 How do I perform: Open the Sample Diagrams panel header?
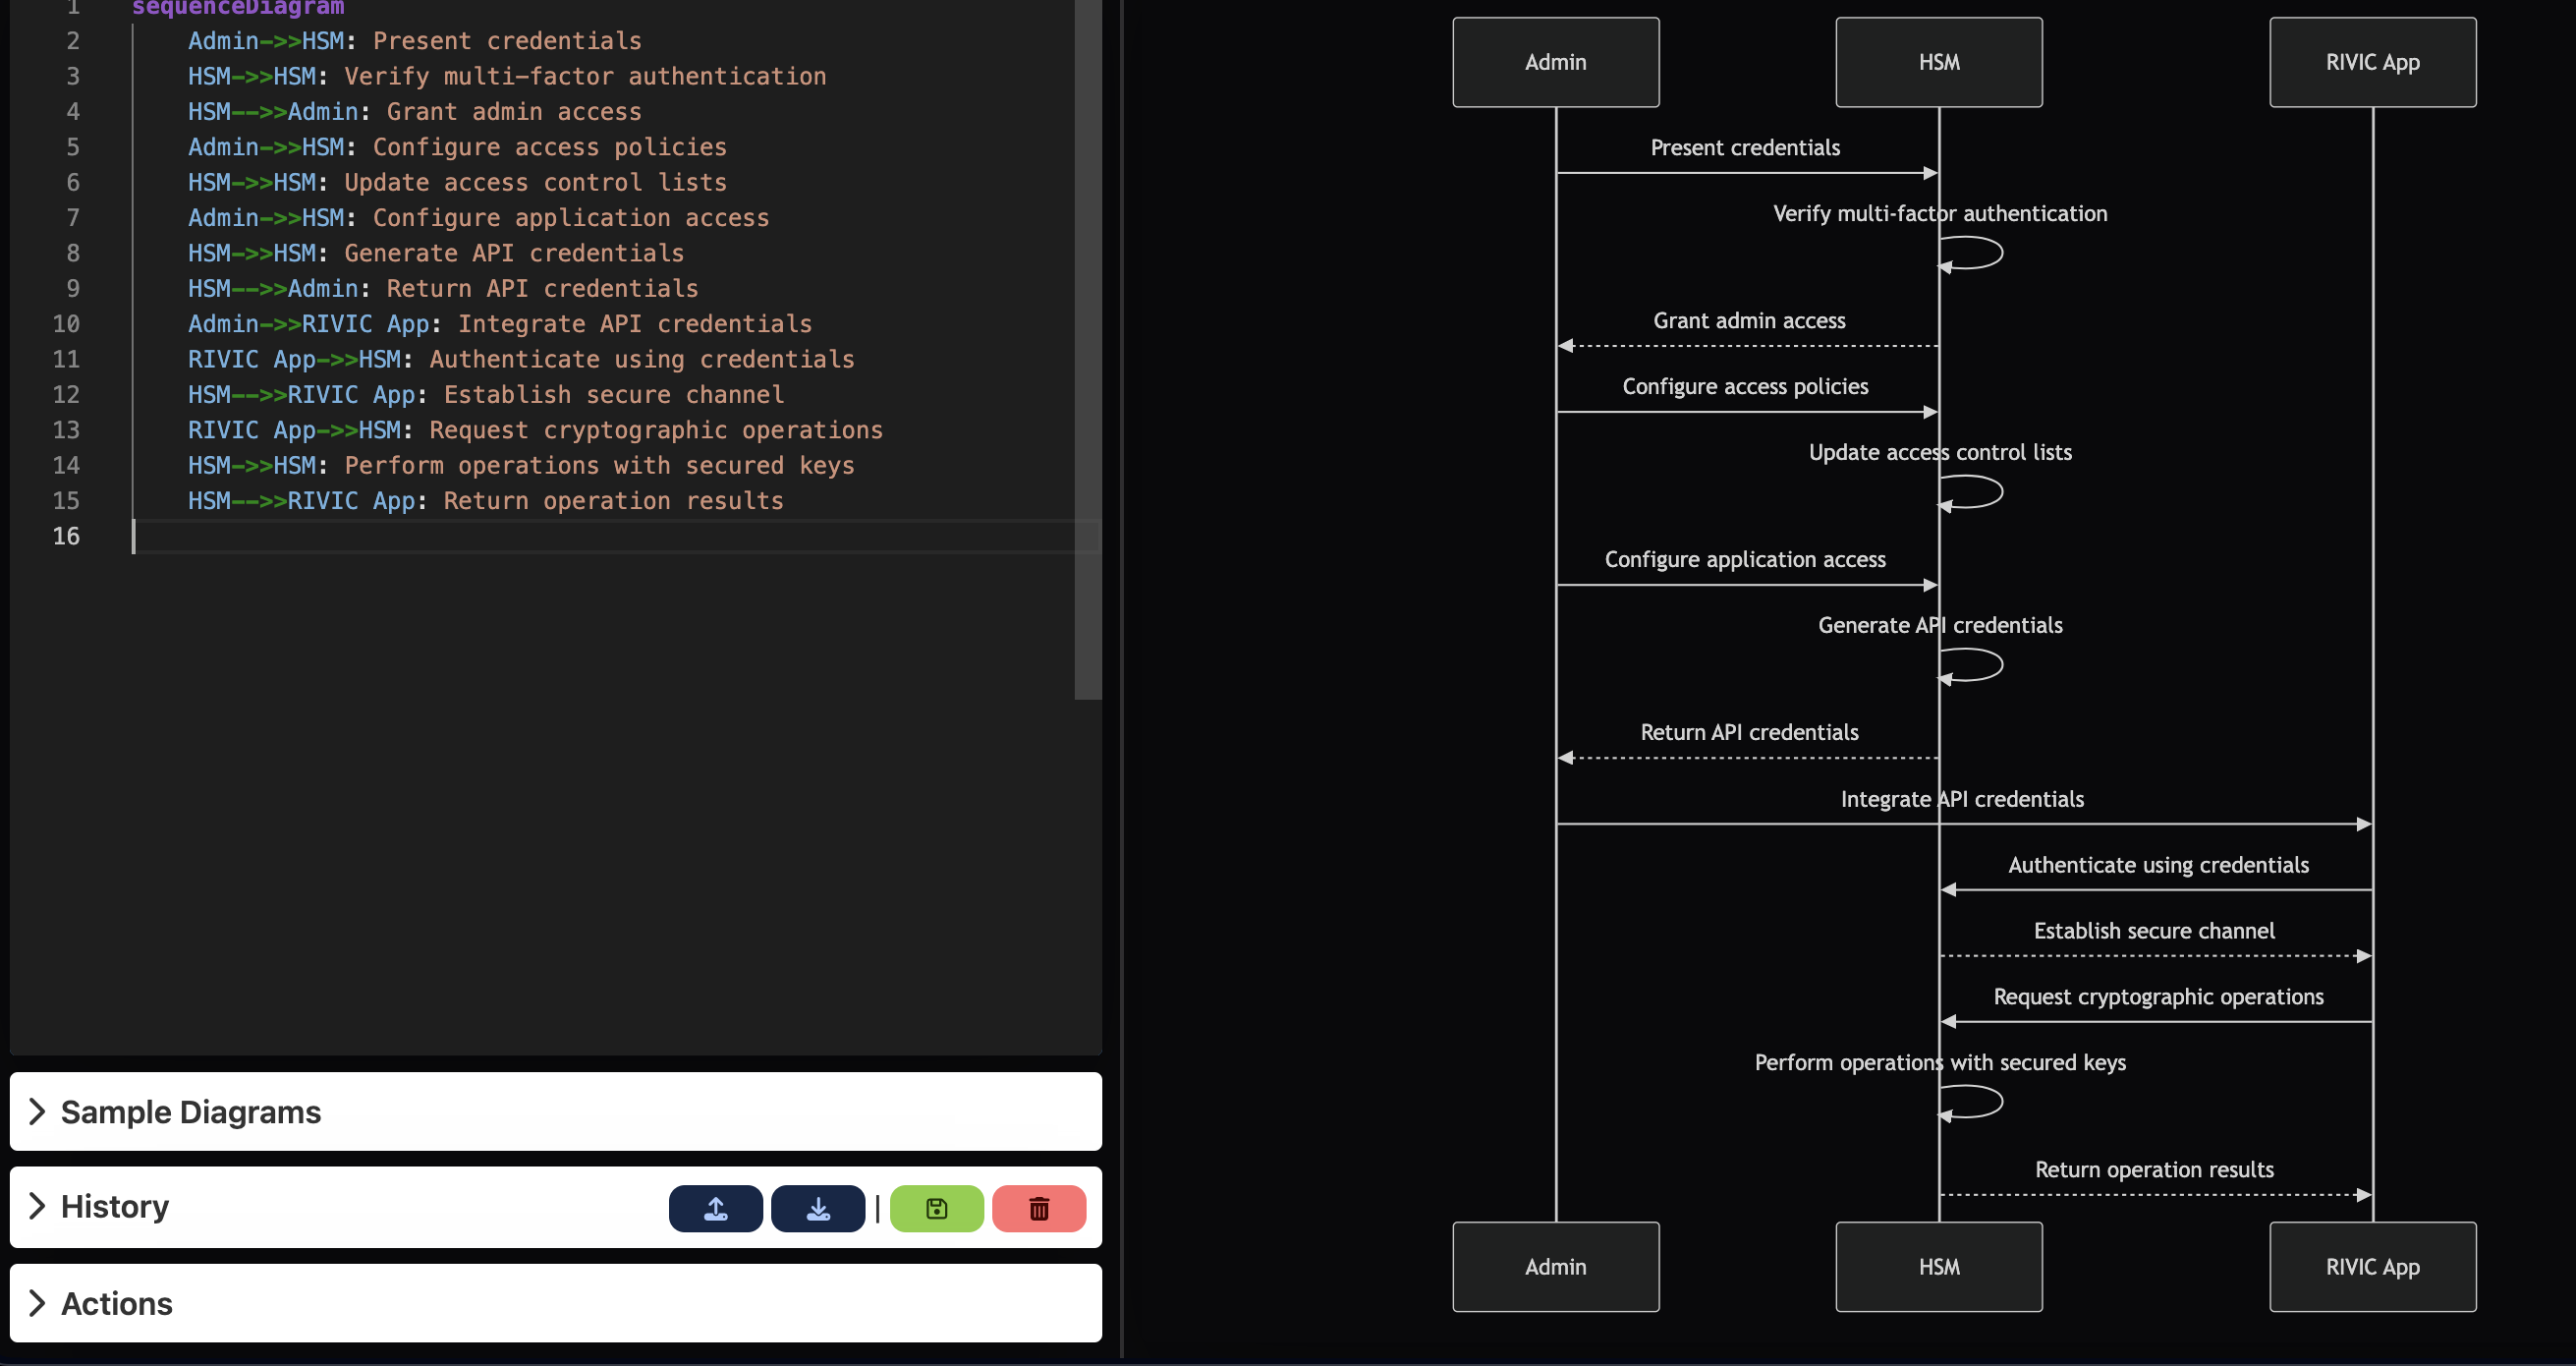click(x=556, y=1111)
